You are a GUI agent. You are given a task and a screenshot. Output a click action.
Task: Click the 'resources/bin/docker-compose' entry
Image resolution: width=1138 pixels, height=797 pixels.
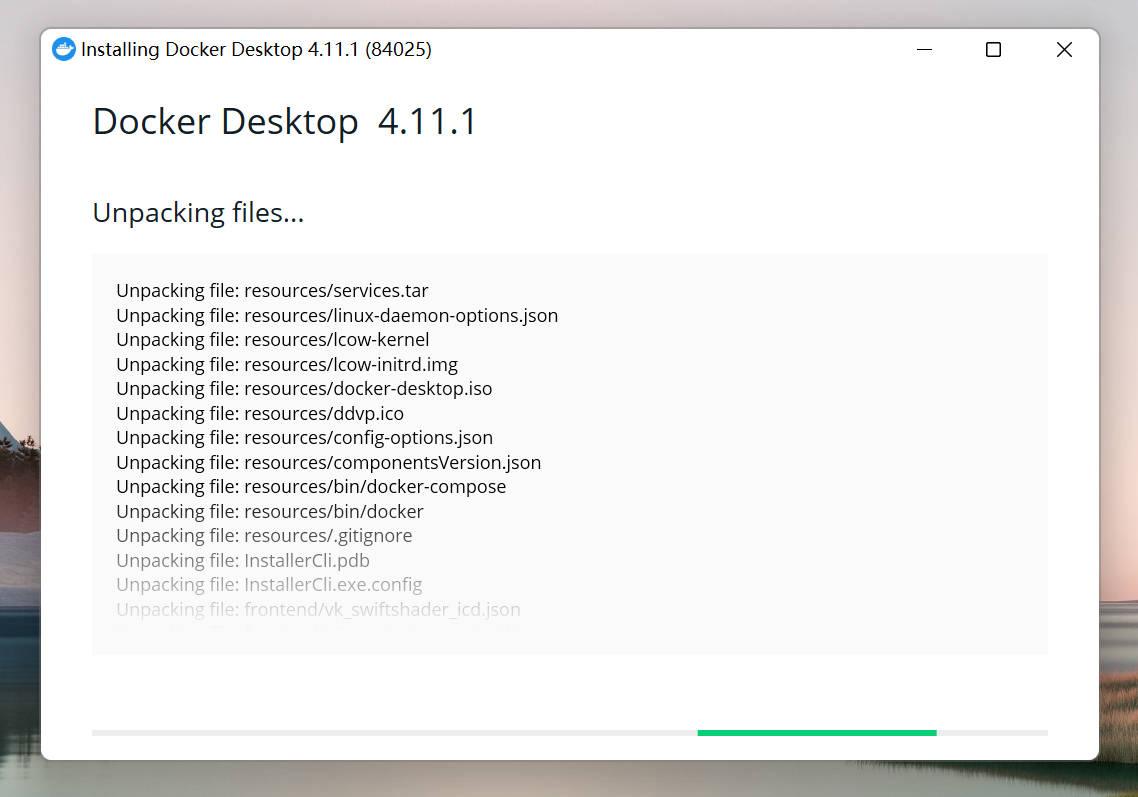311,486
